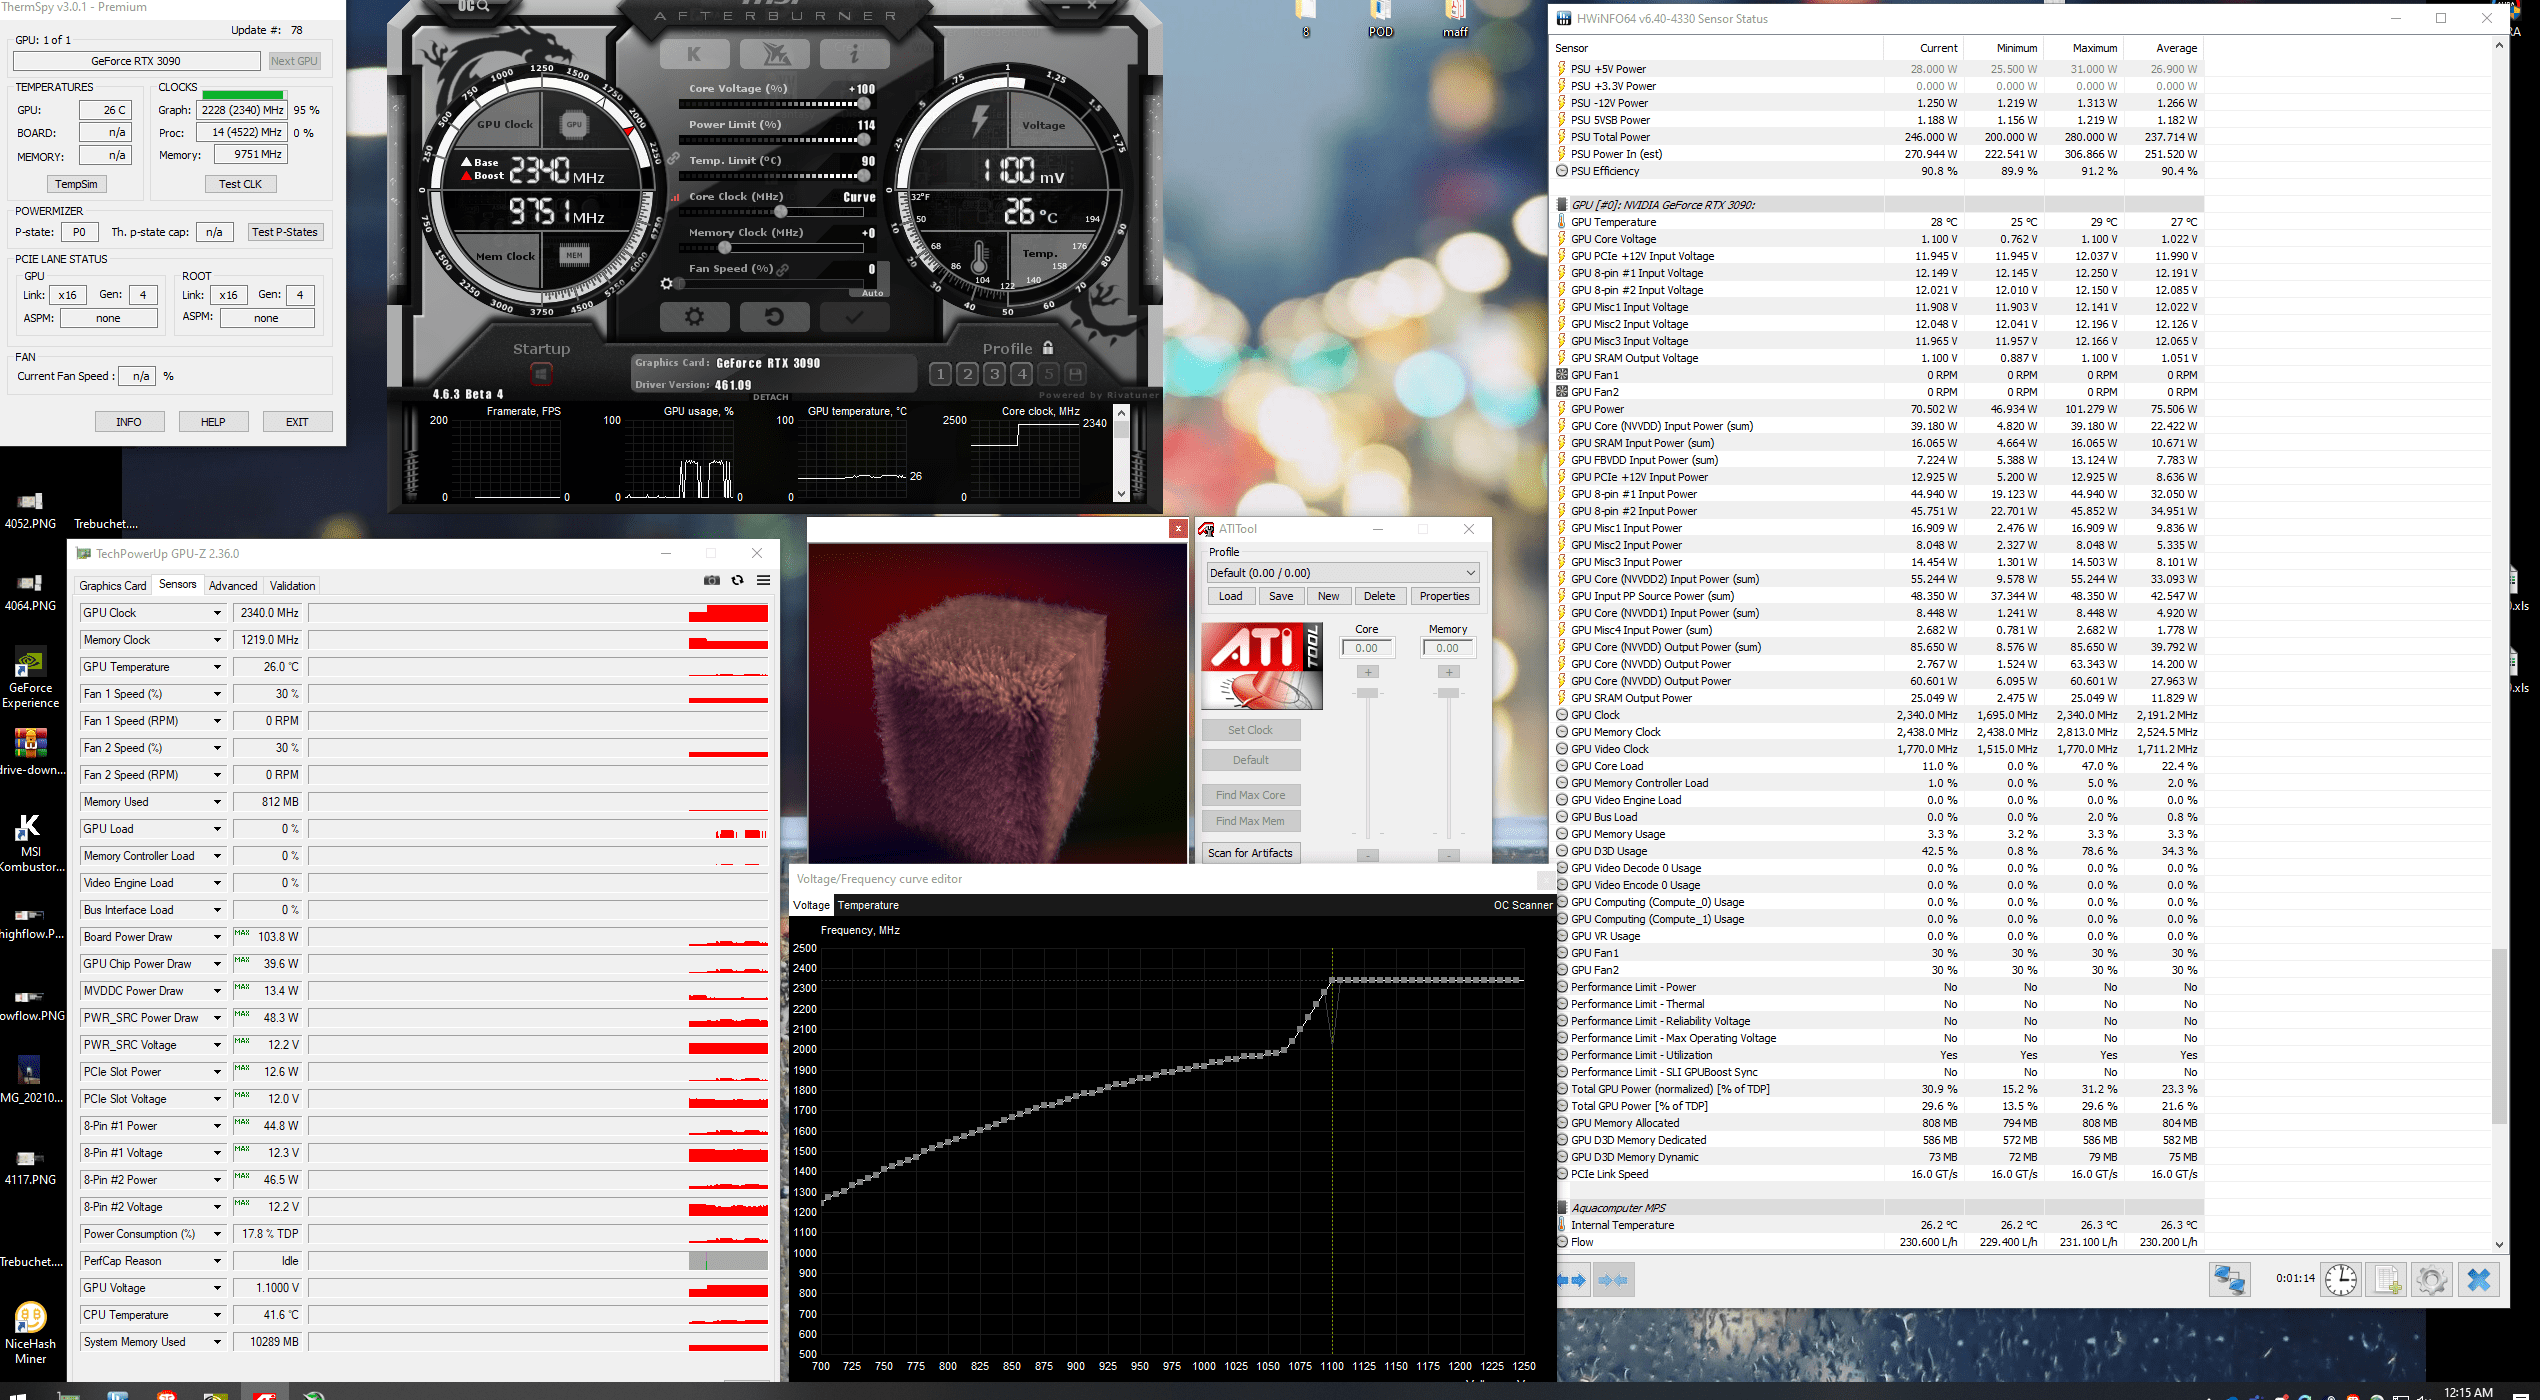This screenshot has width=2540, height=1400.
Task: Click the OC Scanner jet icon in Afterburner
Action: click(775, 54)
